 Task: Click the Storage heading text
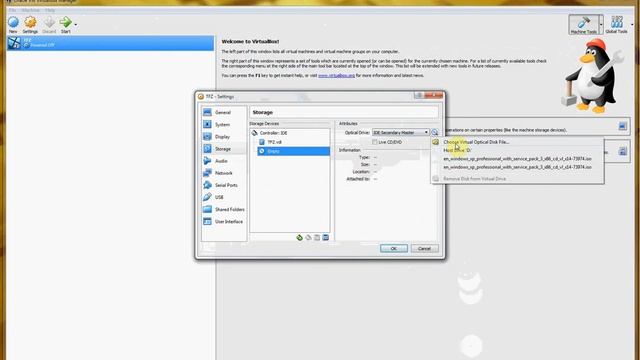point(262,112)
